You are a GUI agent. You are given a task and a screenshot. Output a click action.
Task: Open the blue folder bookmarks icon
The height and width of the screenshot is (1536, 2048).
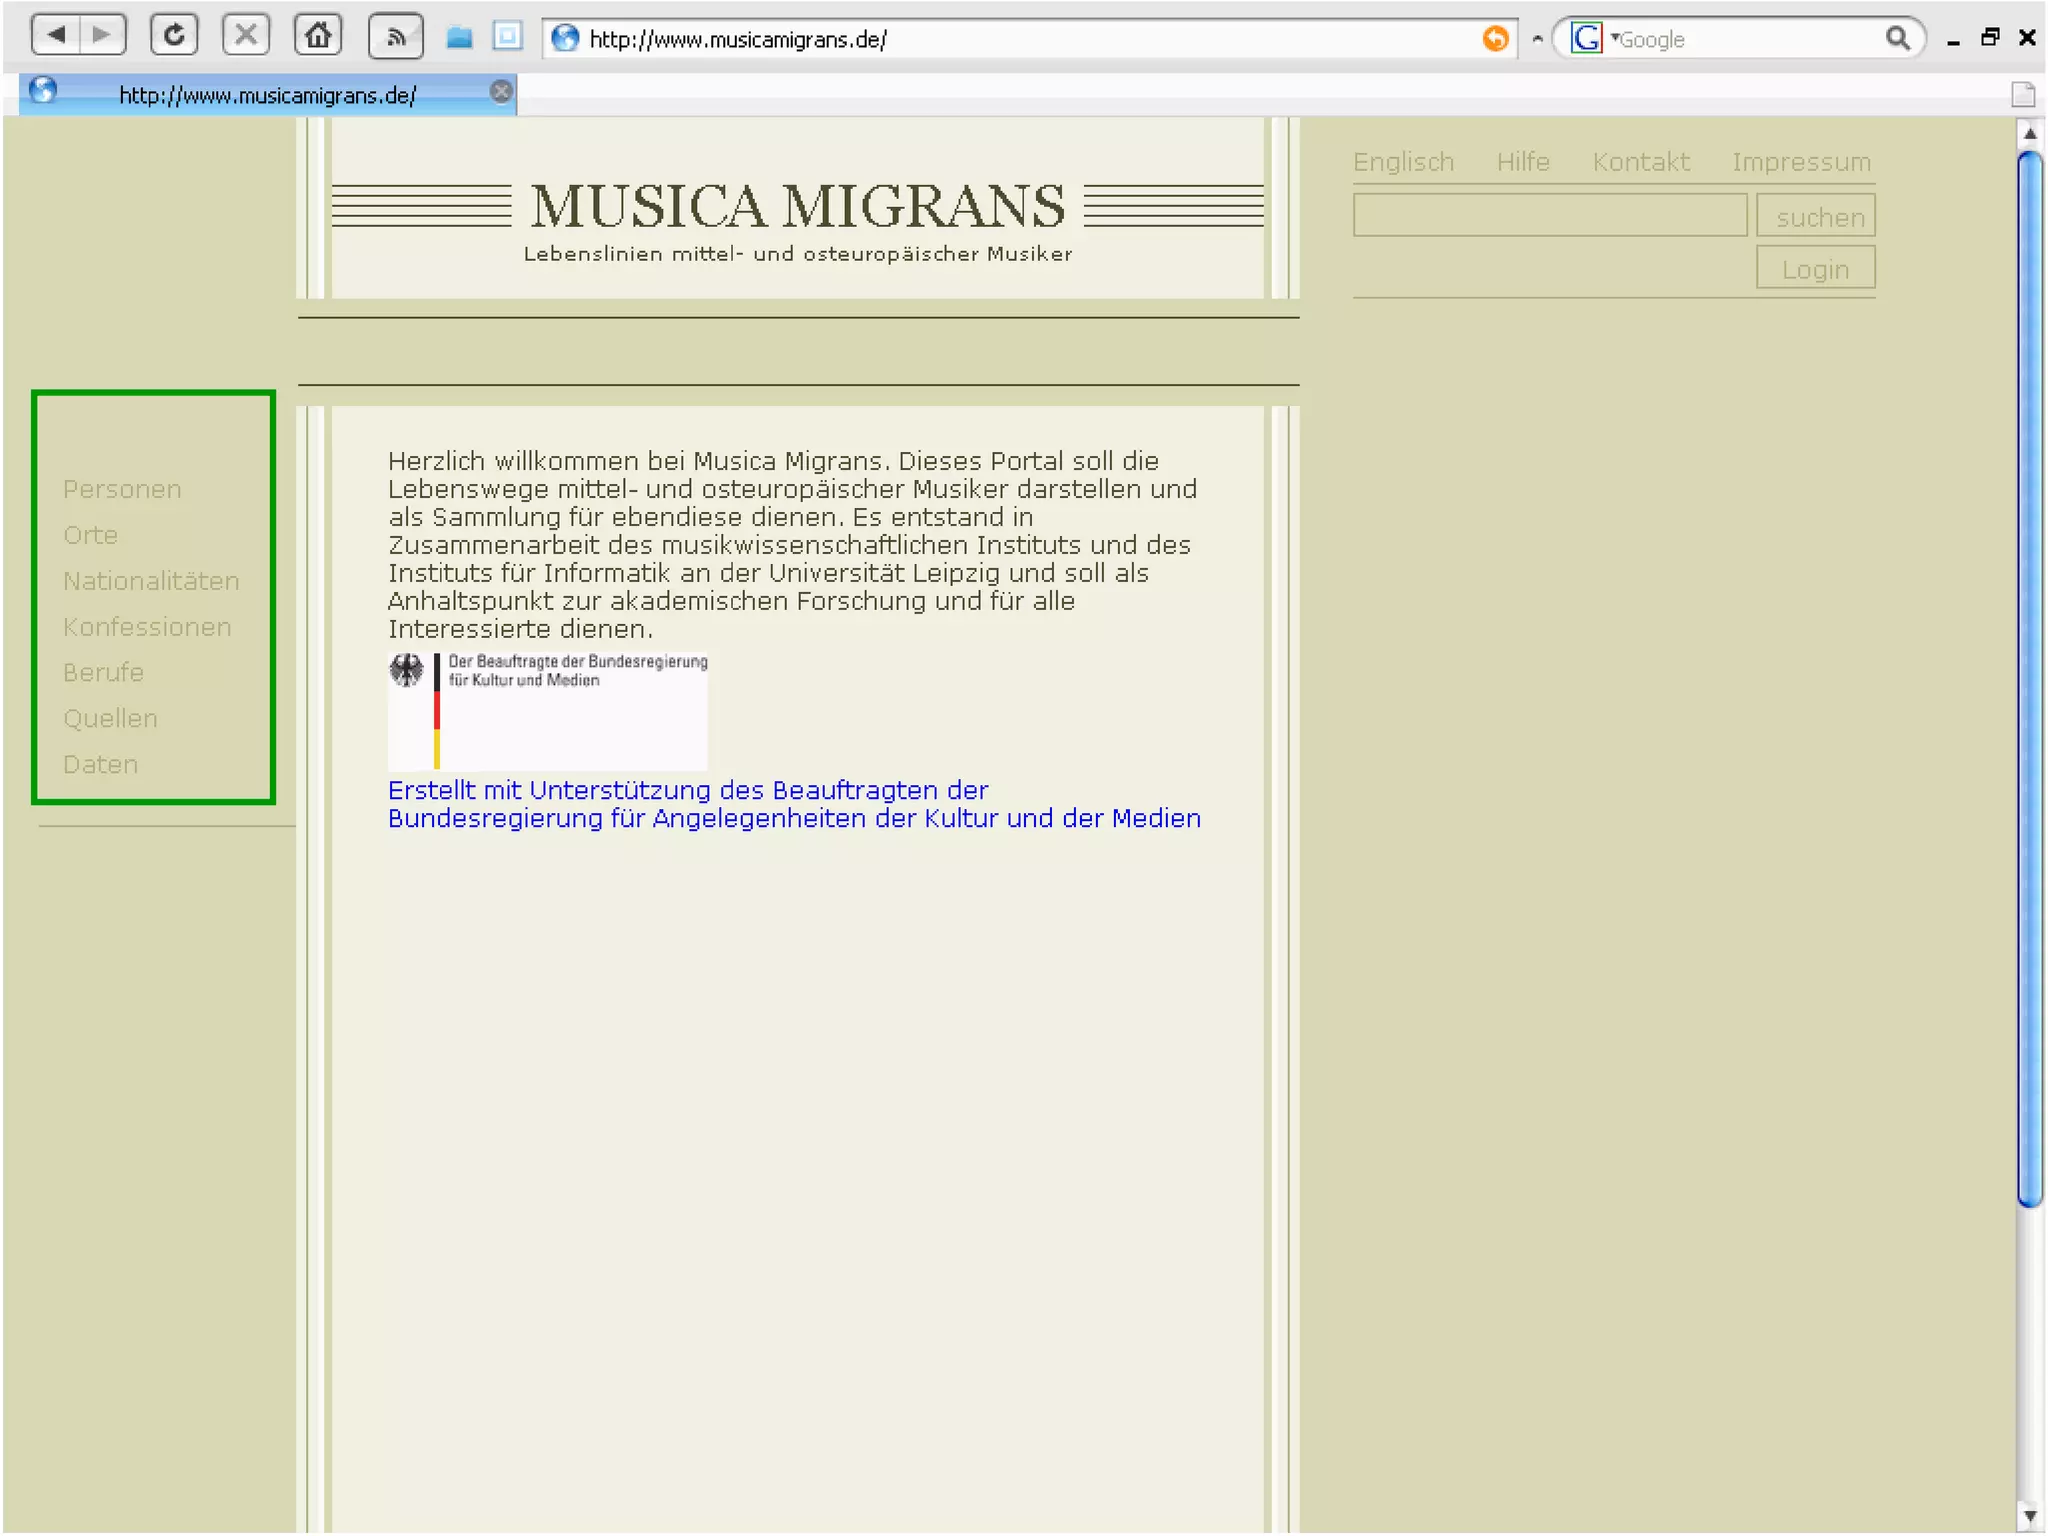[x=459, y=38]
